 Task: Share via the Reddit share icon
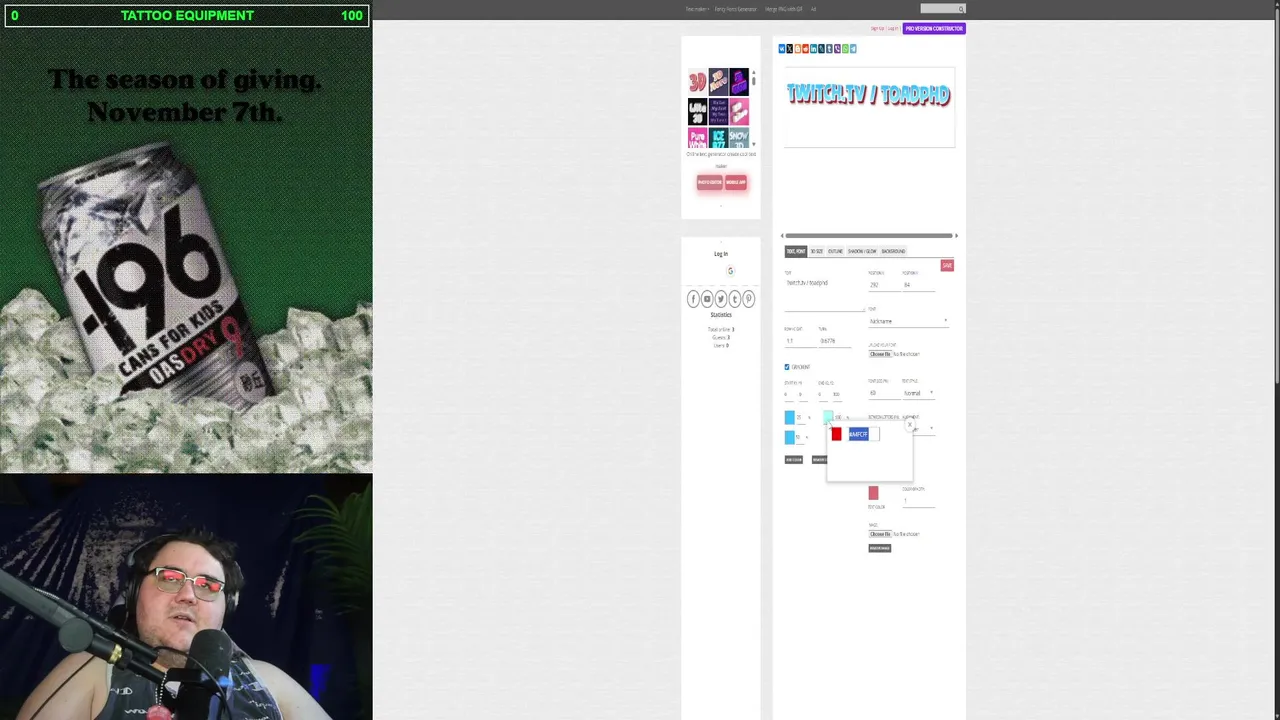point(805,49)
